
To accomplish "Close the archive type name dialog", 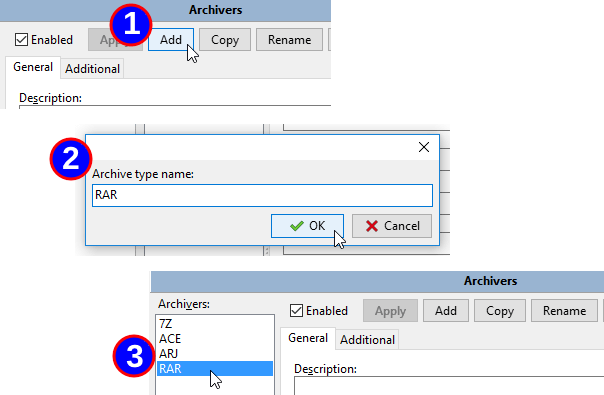I will [424, 147].
